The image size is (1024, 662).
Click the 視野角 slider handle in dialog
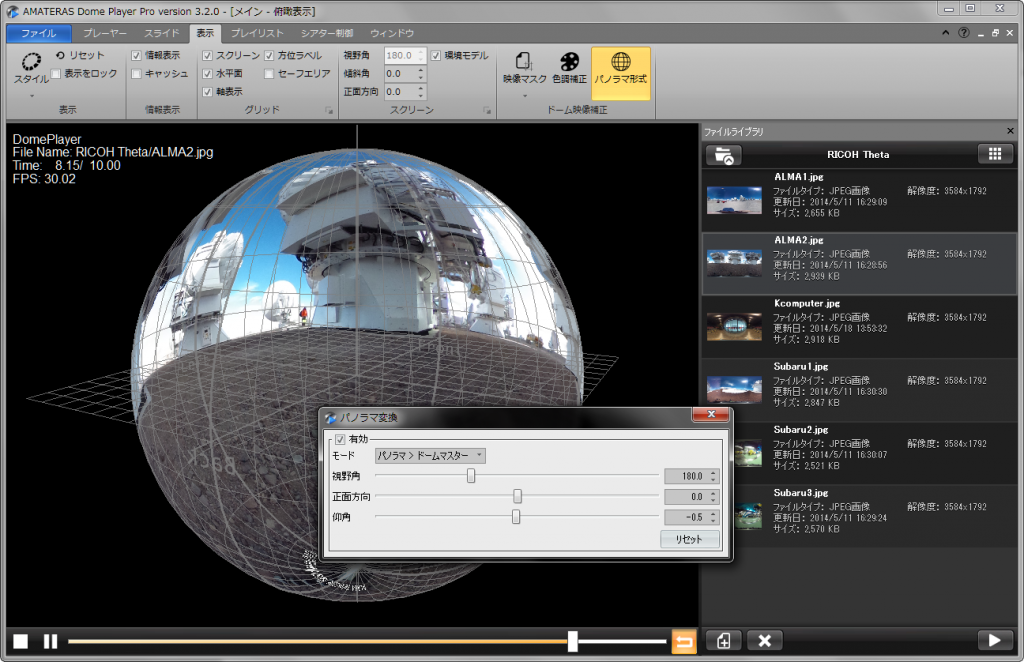coord(471,476)
